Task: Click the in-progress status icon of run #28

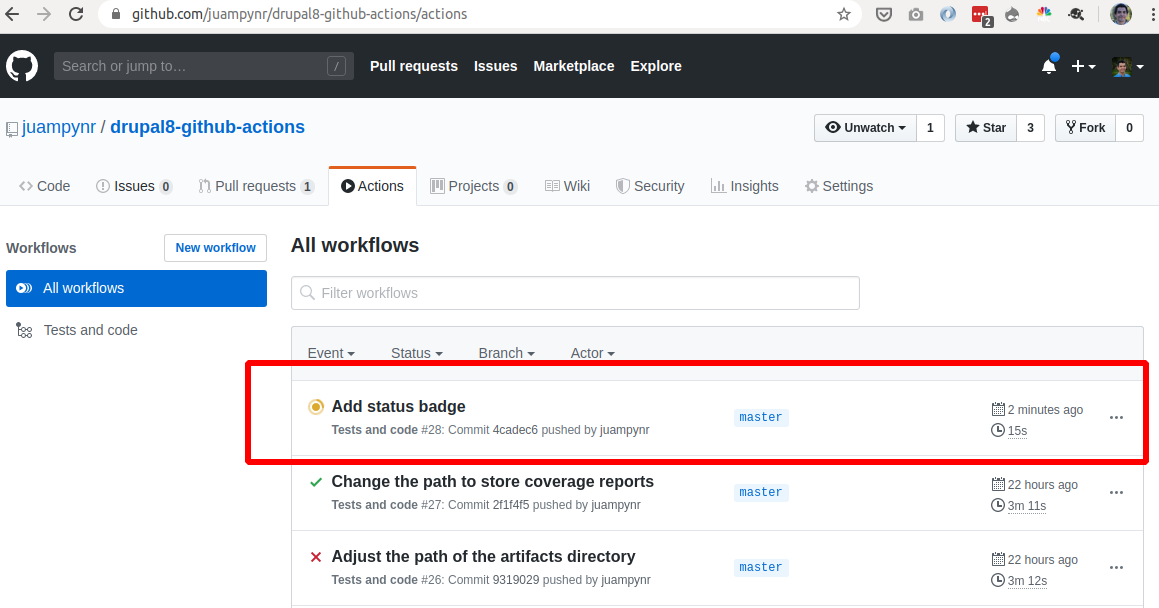Action: (316, 407)
